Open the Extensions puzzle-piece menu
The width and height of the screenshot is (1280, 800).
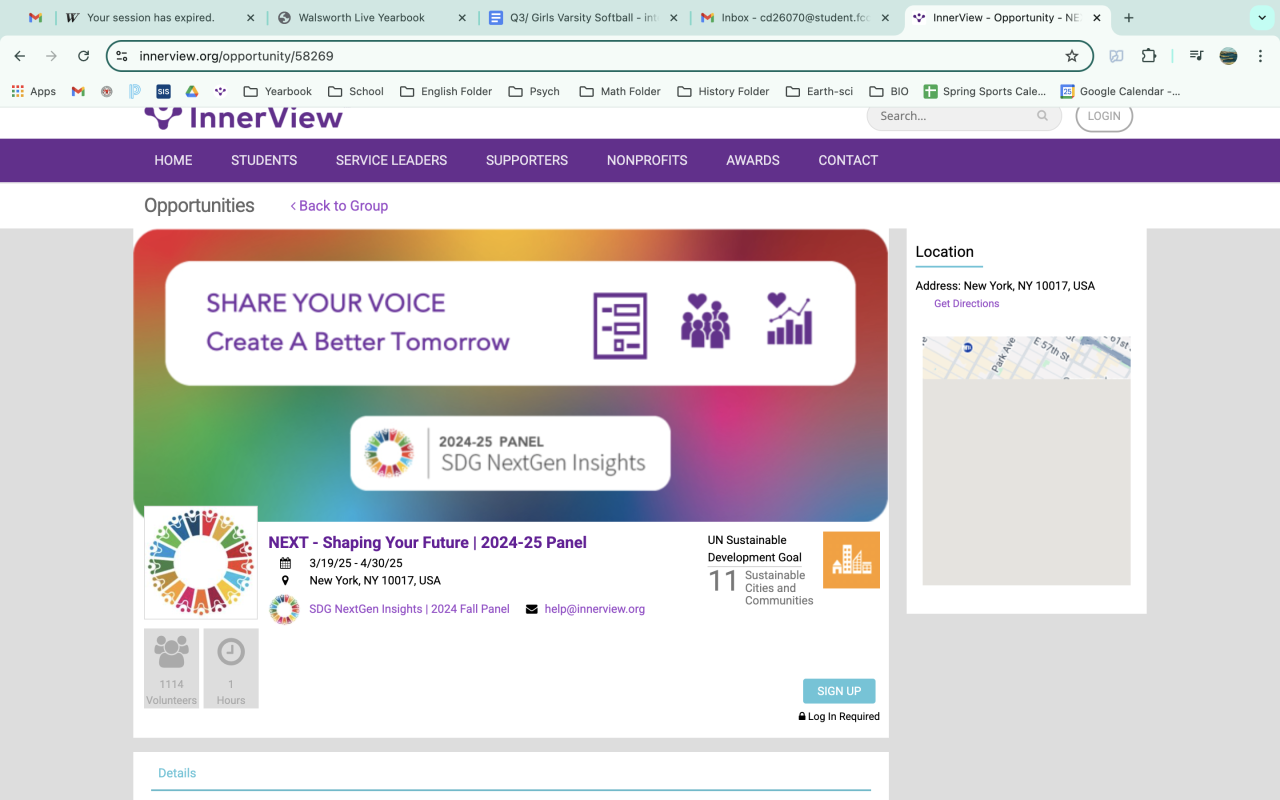[1149, 56]
